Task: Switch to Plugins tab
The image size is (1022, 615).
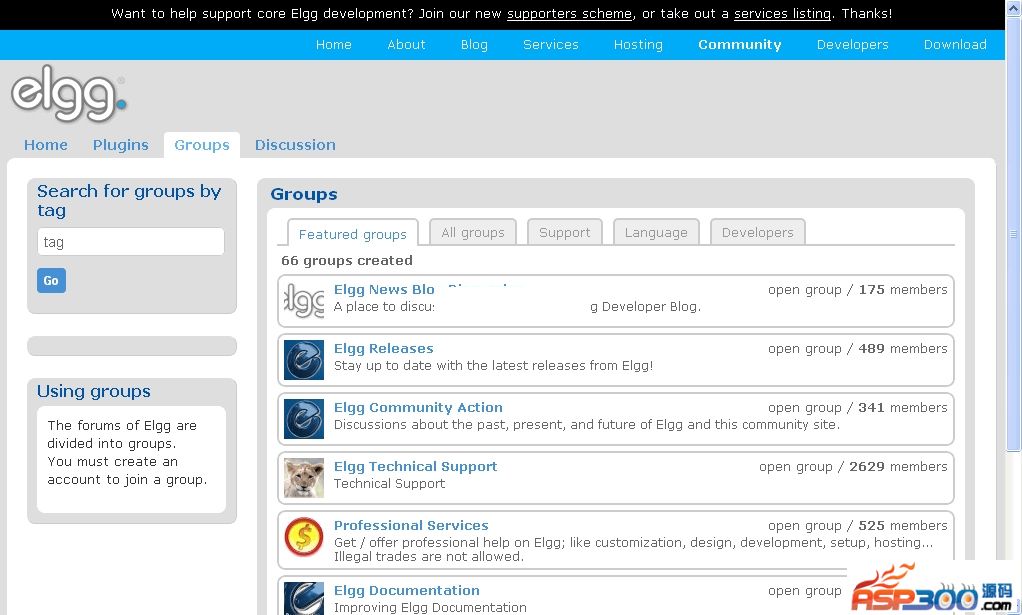Action: [x=121, y=145]
